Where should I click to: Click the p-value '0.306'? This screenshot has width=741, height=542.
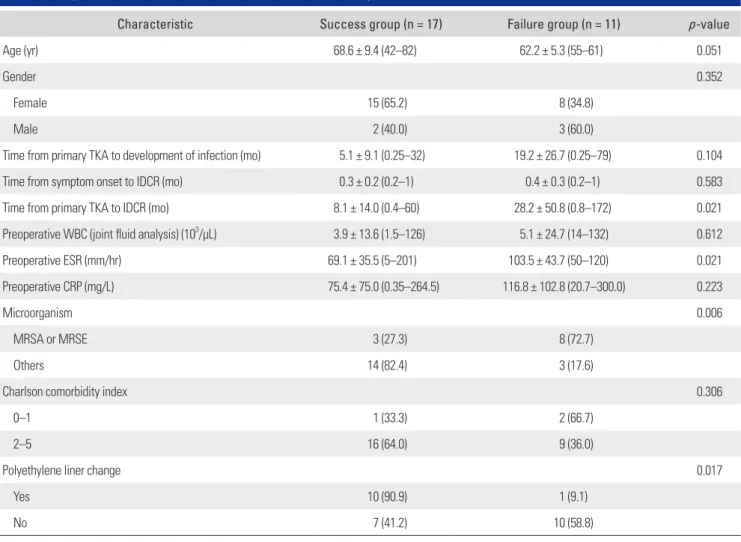709,392
